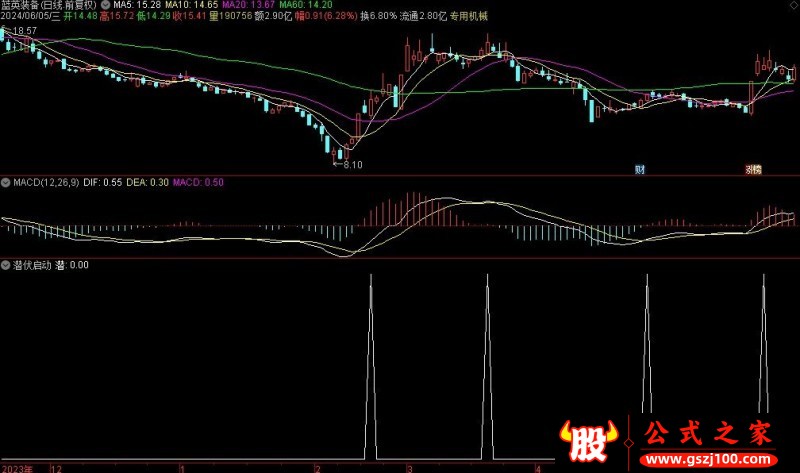Click the 蓝英装备 stock name title
The image size is (800, 473).
[21, 5]
